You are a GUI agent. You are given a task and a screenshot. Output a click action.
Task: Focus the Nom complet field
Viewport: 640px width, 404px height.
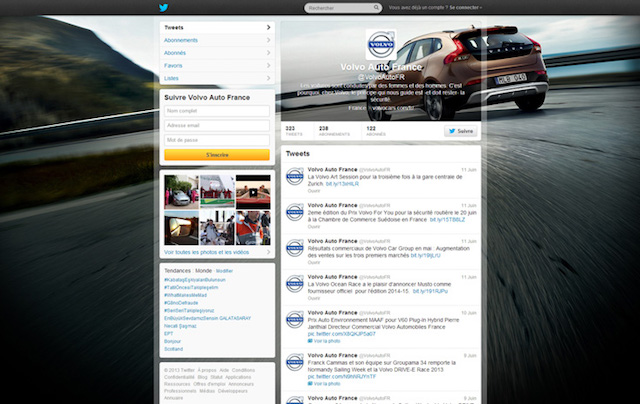[217, 111]
